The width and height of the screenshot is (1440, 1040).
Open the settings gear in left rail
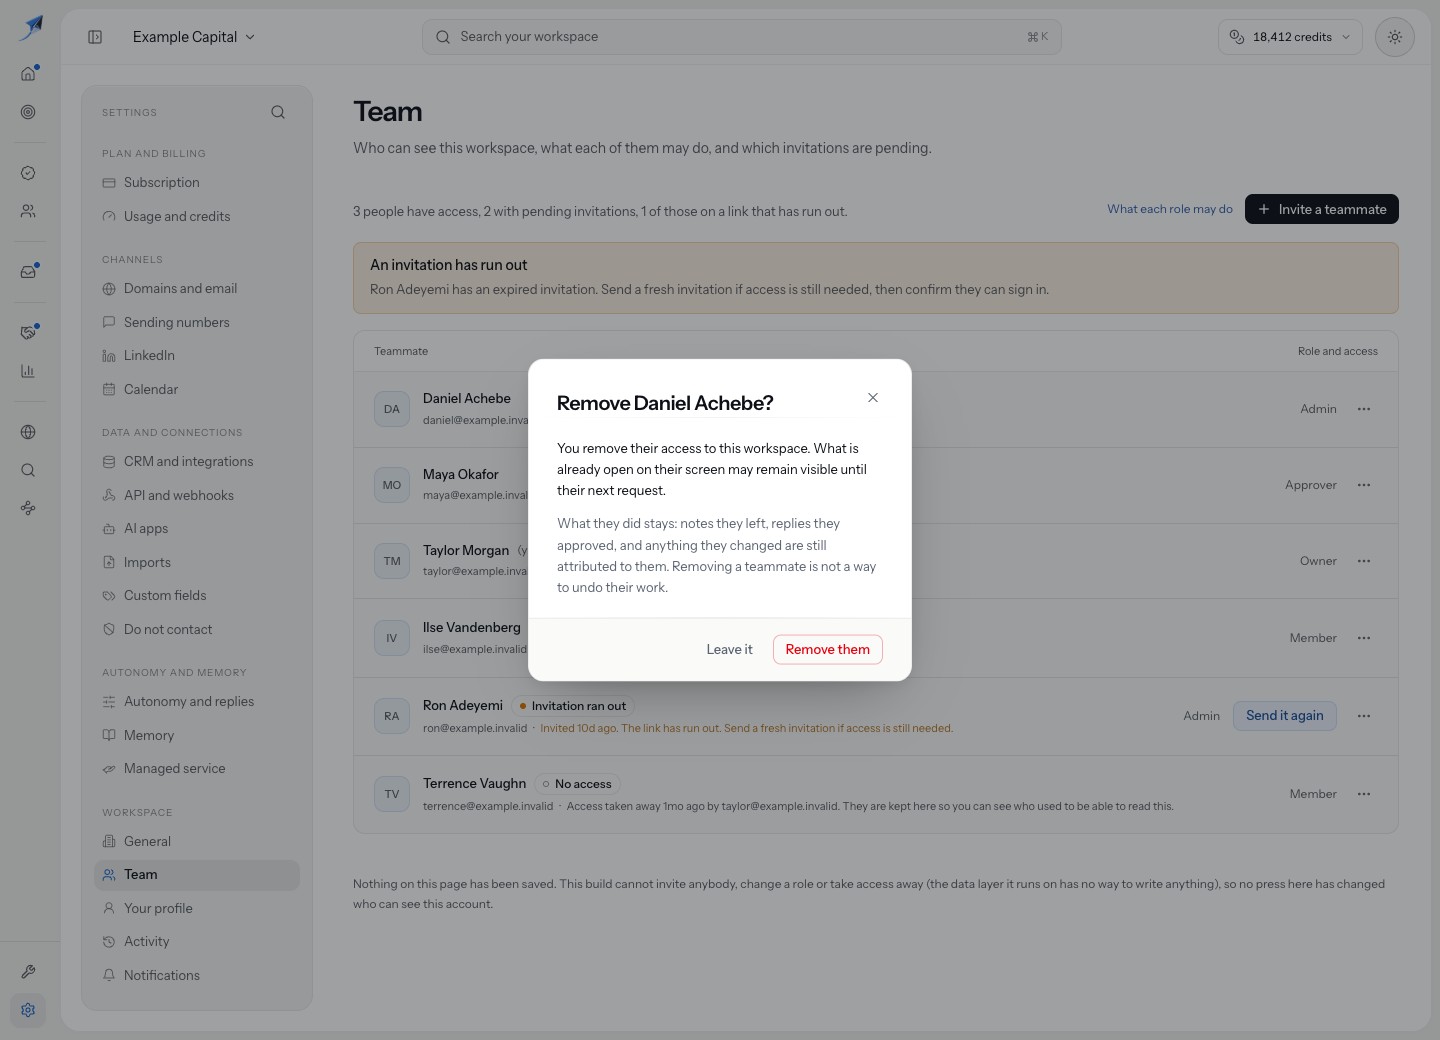click(28, 1010)
